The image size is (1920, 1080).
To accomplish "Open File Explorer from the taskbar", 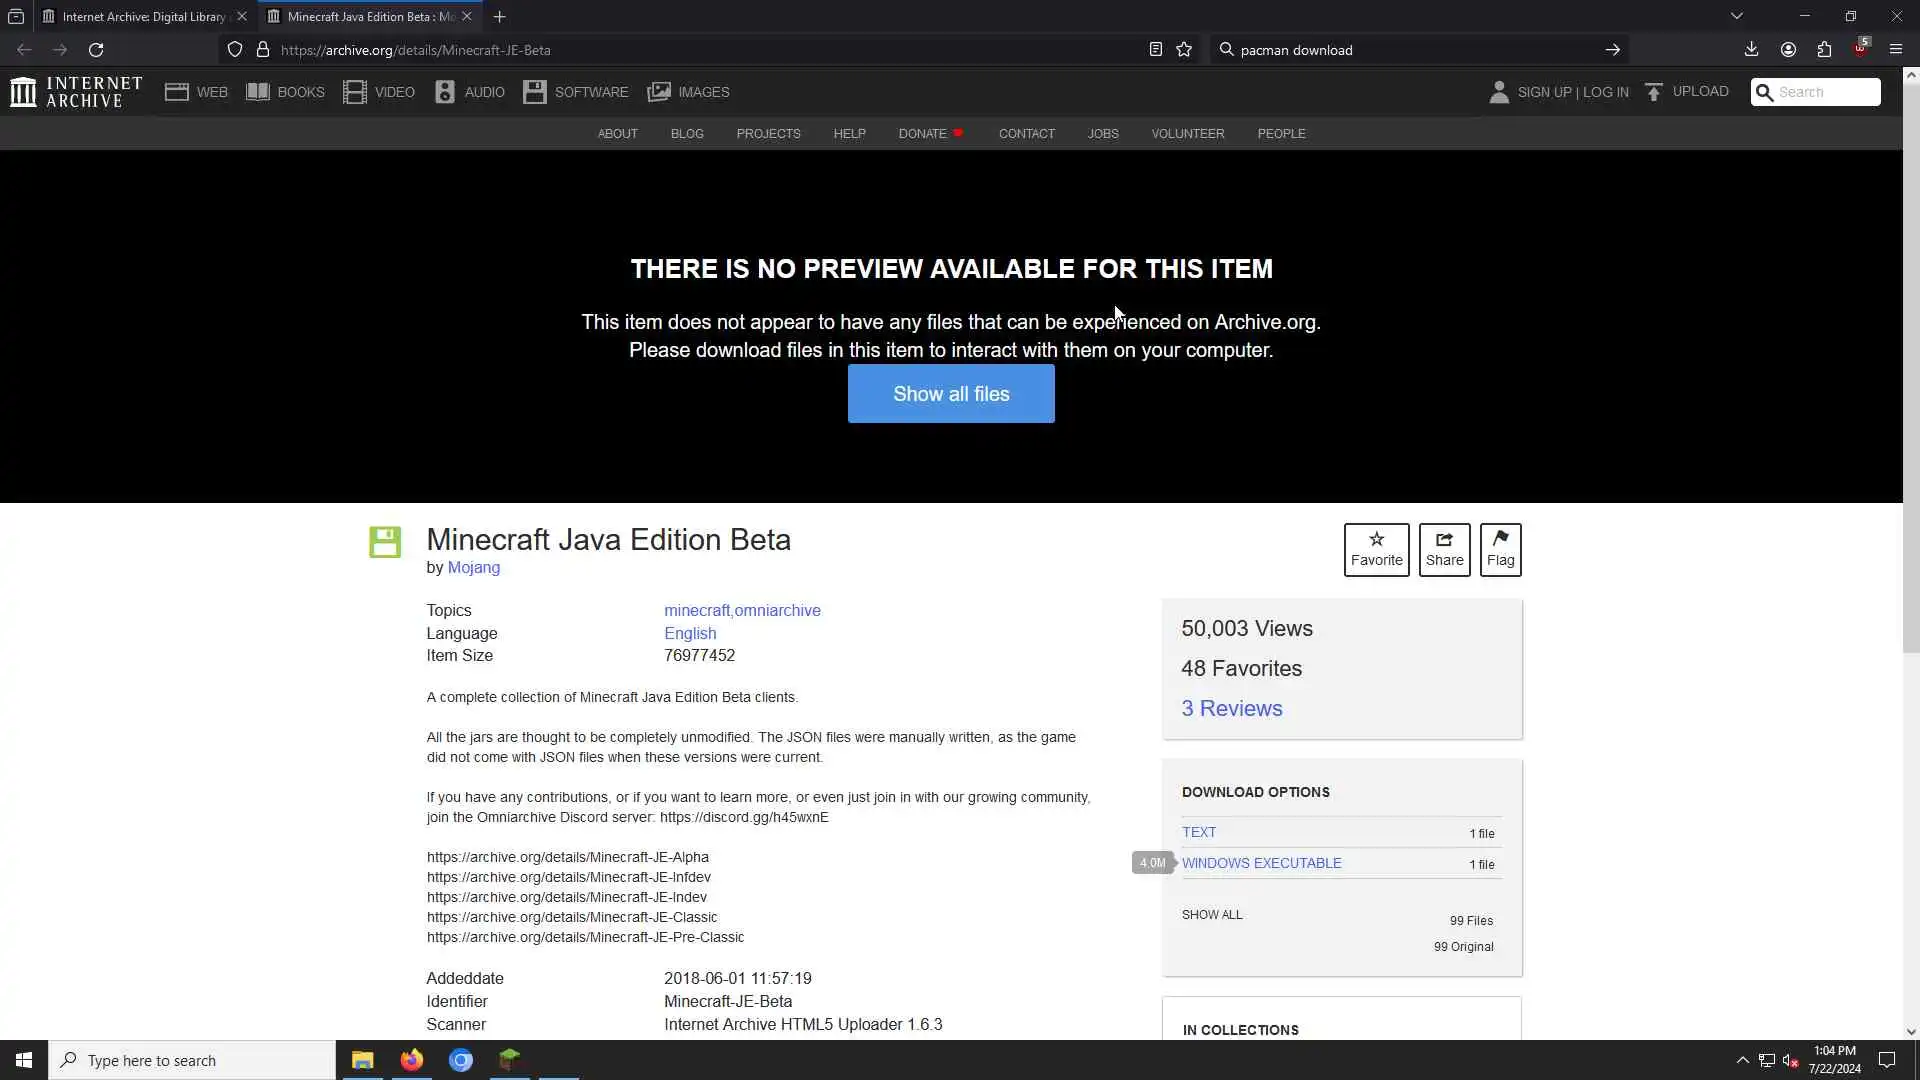I will tap(362, 1060).
